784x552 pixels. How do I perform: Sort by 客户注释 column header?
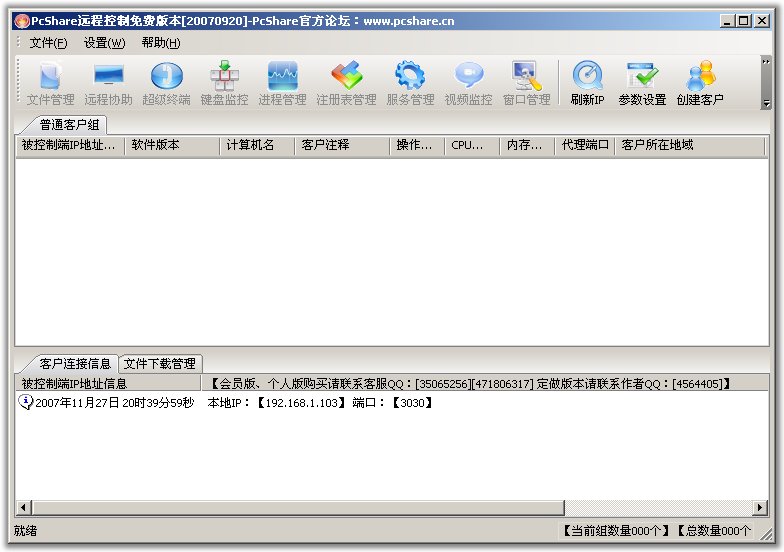342,146
